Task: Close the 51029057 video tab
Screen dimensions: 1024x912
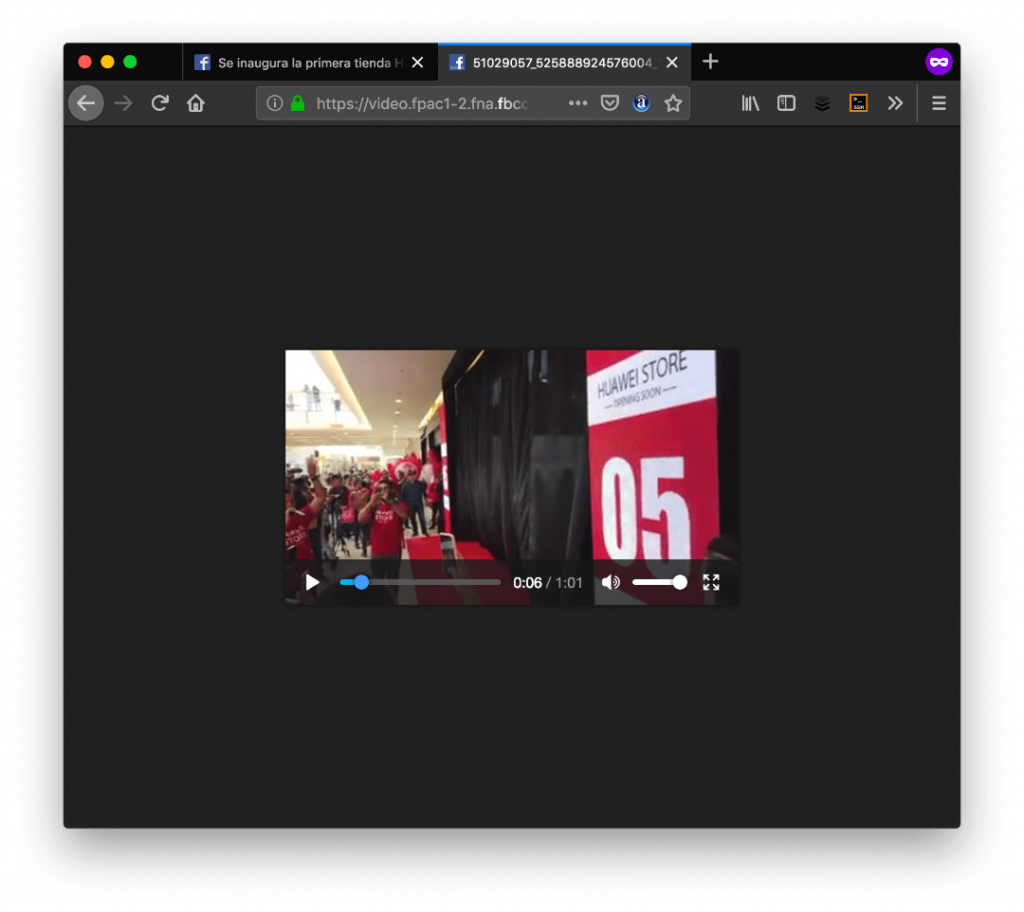Action: 672,63
